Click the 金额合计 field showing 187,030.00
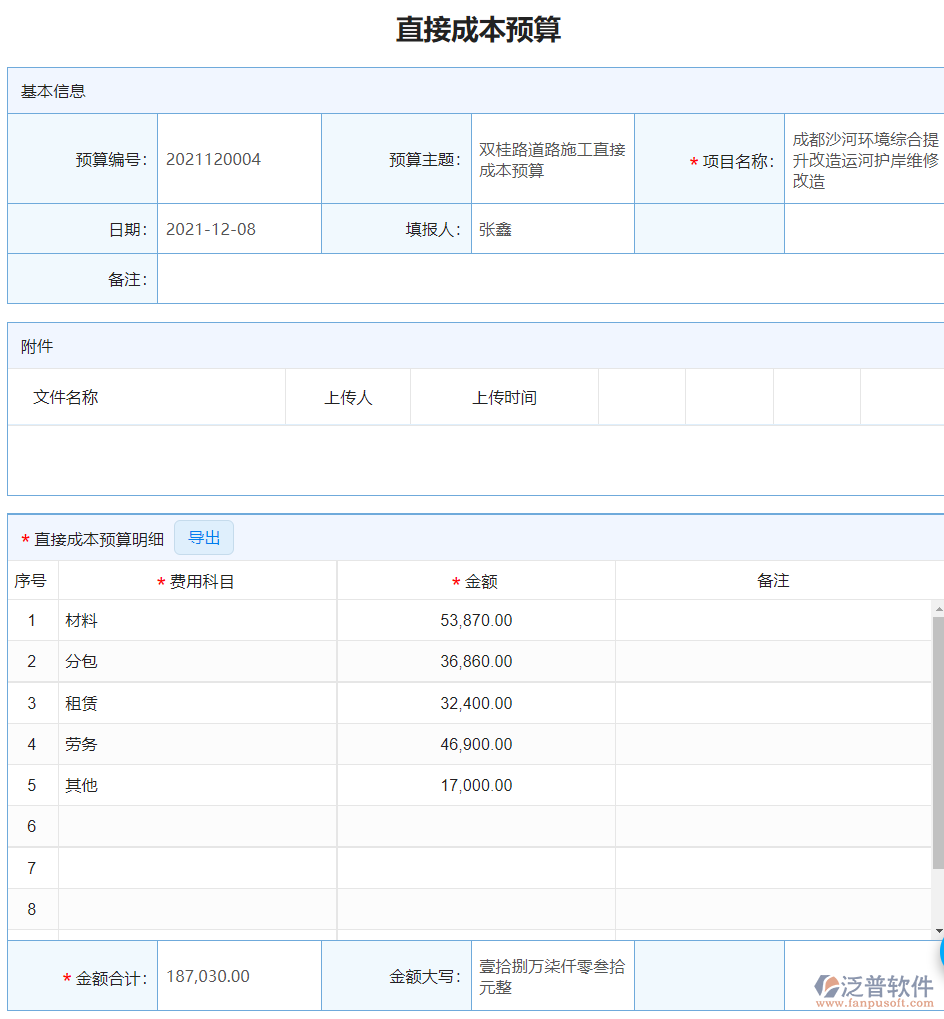Screen dimensions: 944x1019 [238, 975]
